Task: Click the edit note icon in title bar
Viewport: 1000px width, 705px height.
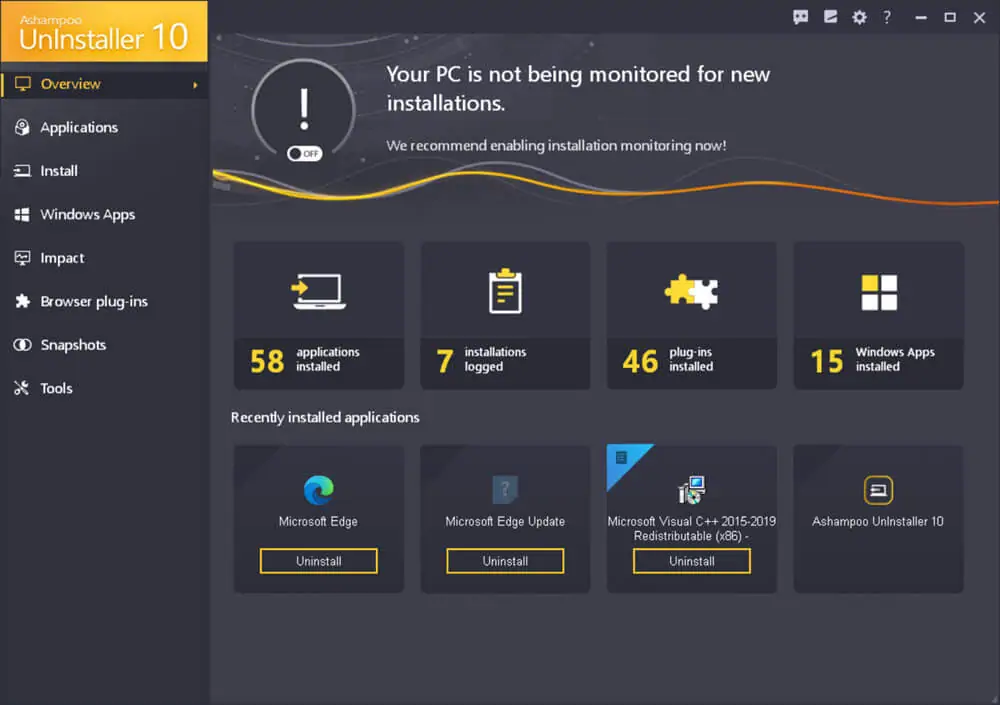Action: (830, 17)
